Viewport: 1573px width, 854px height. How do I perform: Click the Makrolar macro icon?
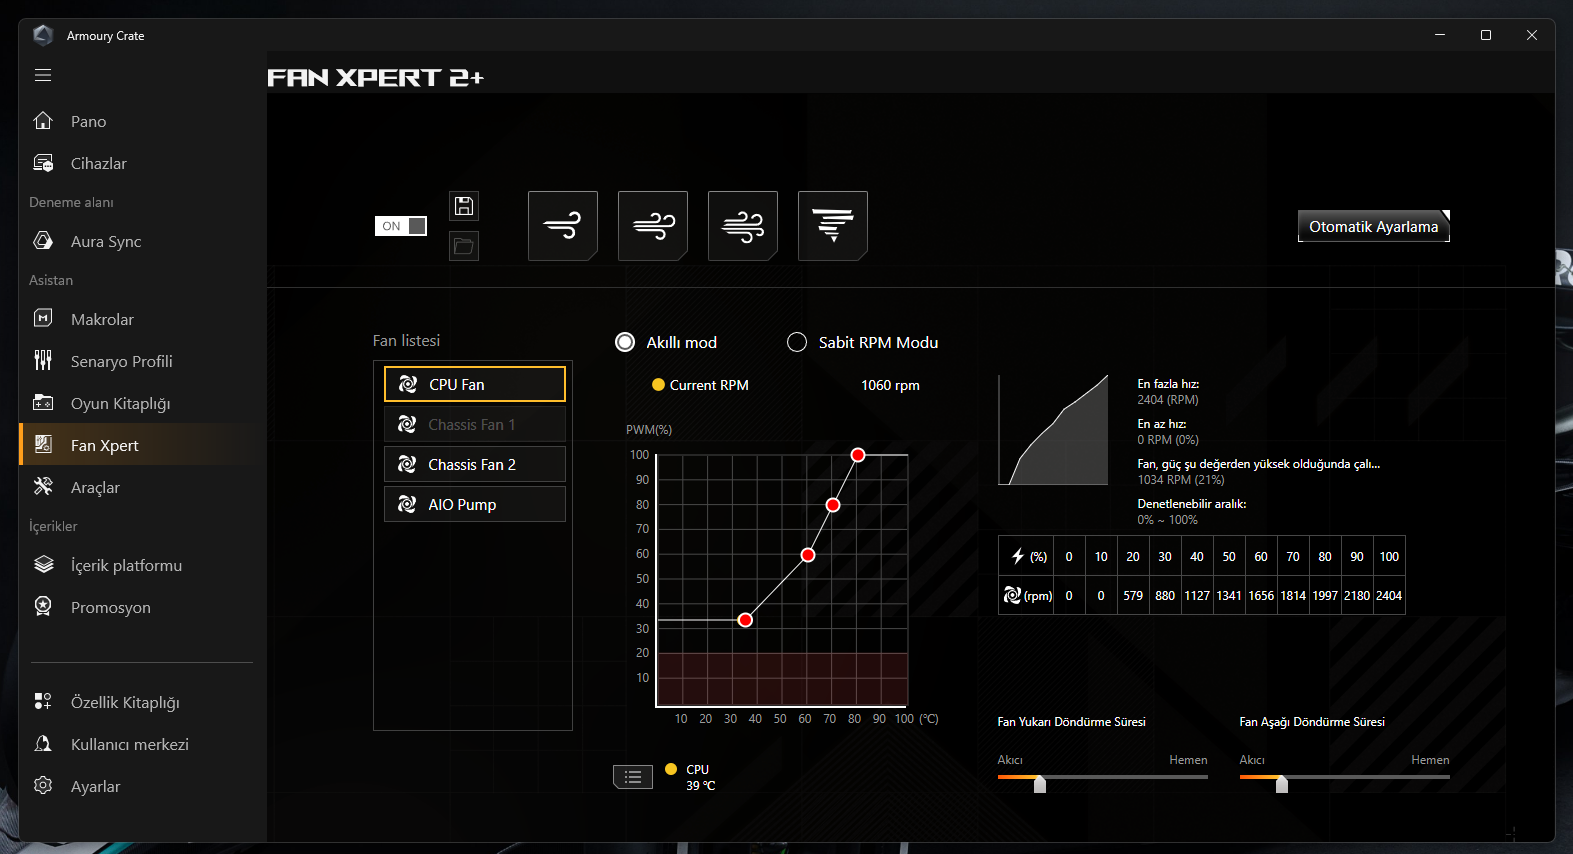[43, 319]
